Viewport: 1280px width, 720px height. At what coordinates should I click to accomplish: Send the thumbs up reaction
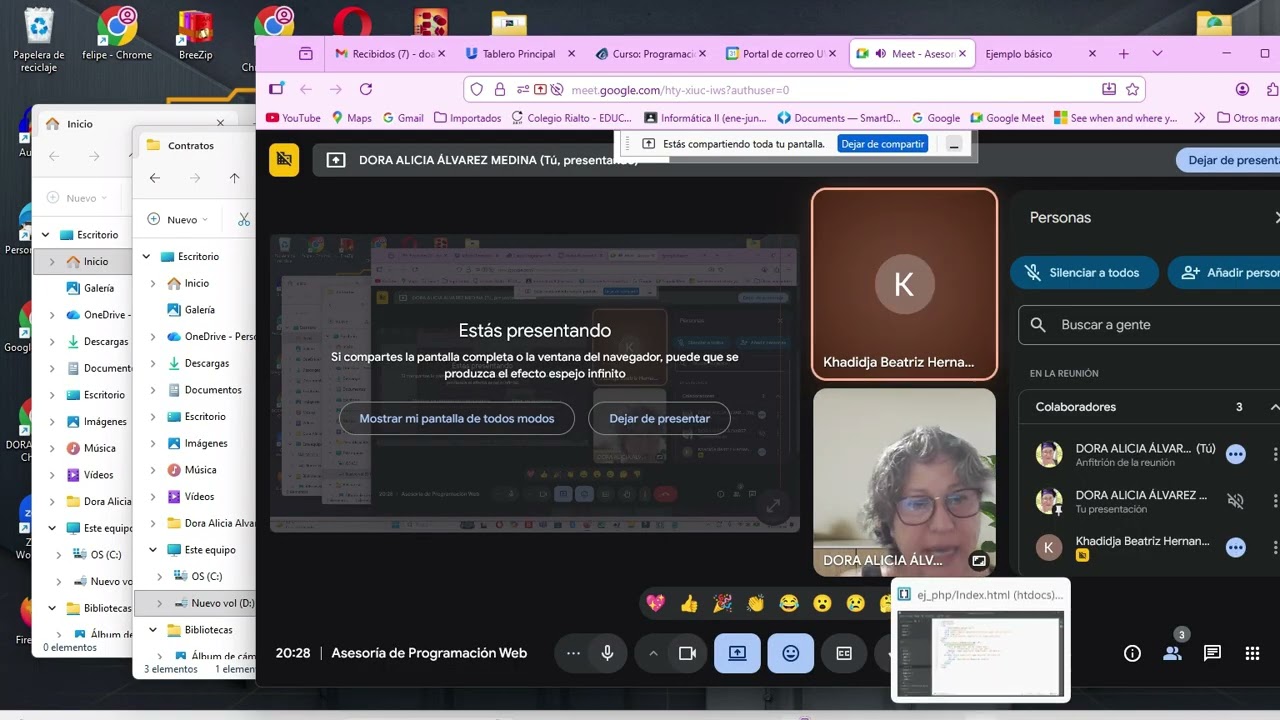689,603
